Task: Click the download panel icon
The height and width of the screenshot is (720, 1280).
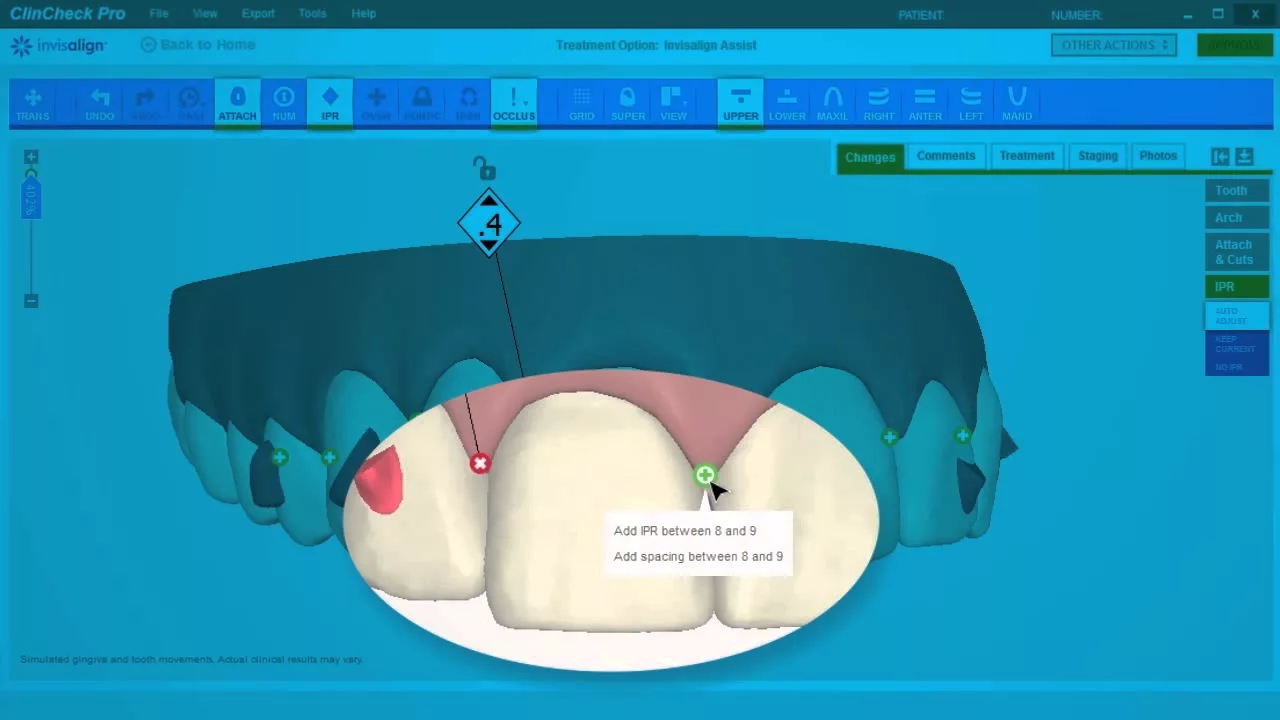Action: click(x=1244, y=156)
